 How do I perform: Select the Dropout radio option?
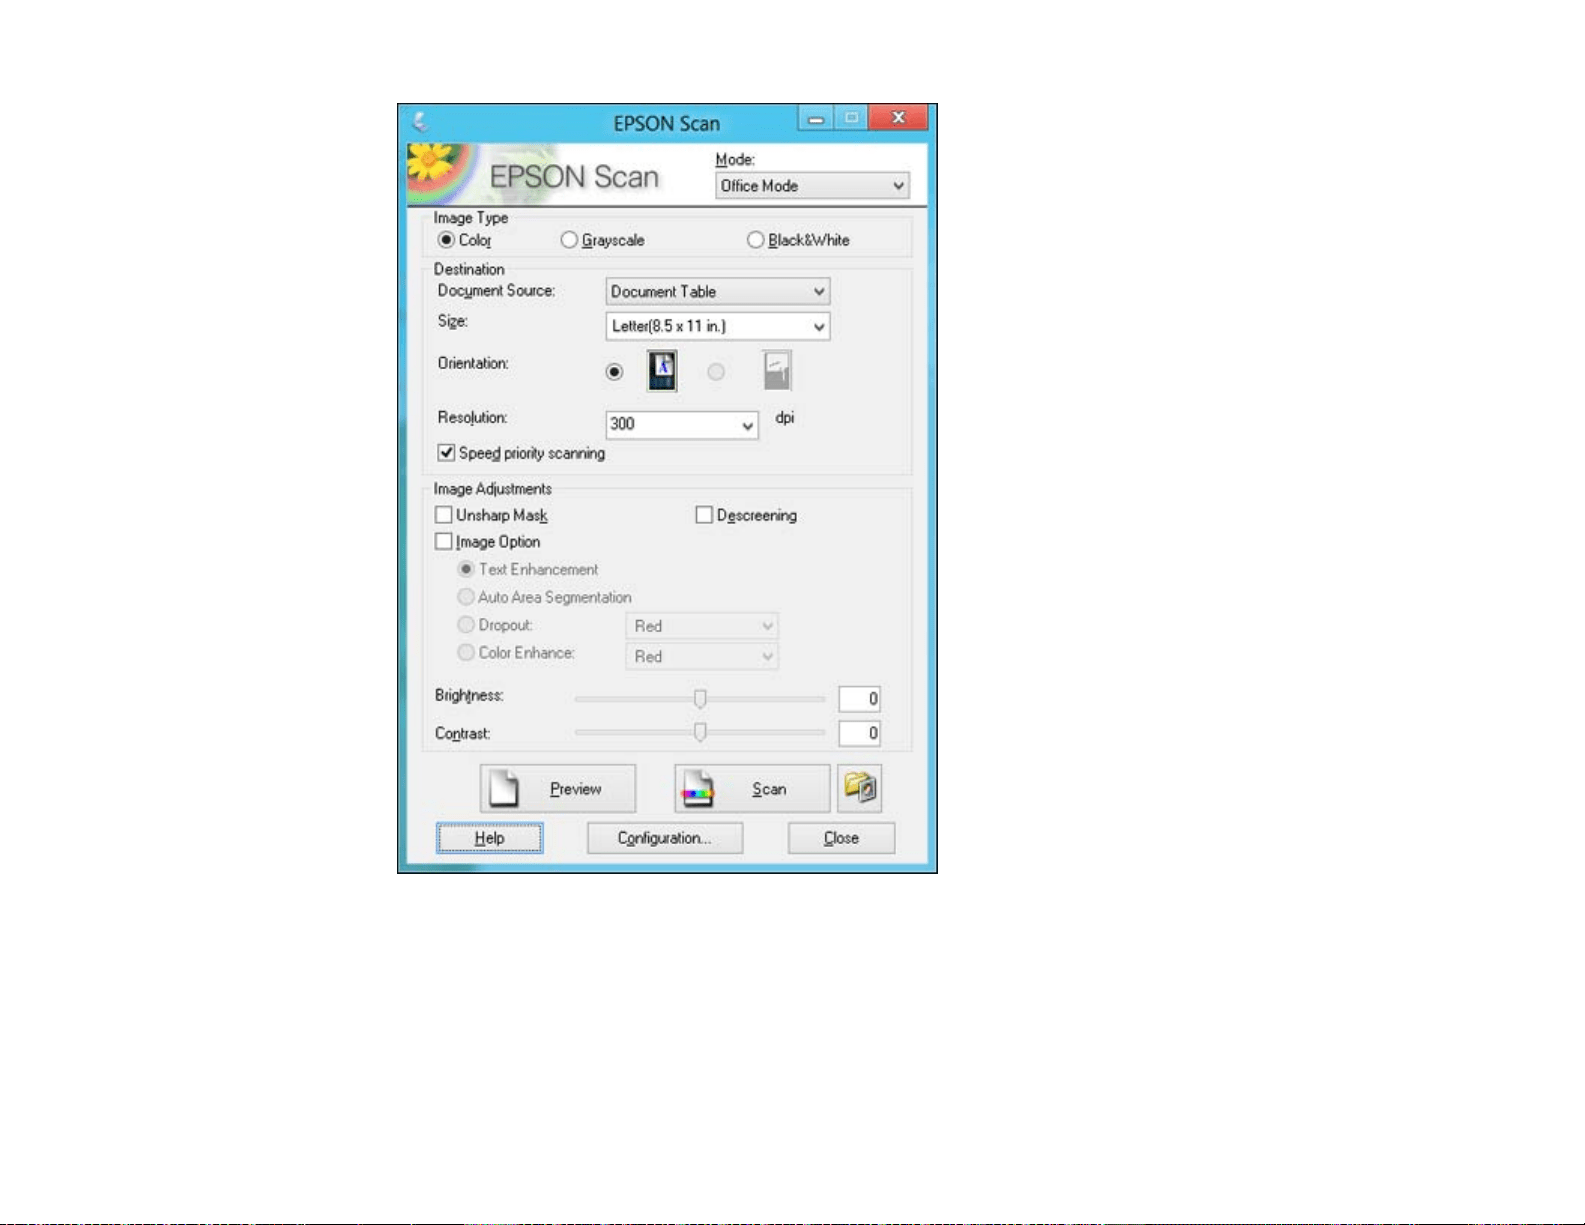466,625
